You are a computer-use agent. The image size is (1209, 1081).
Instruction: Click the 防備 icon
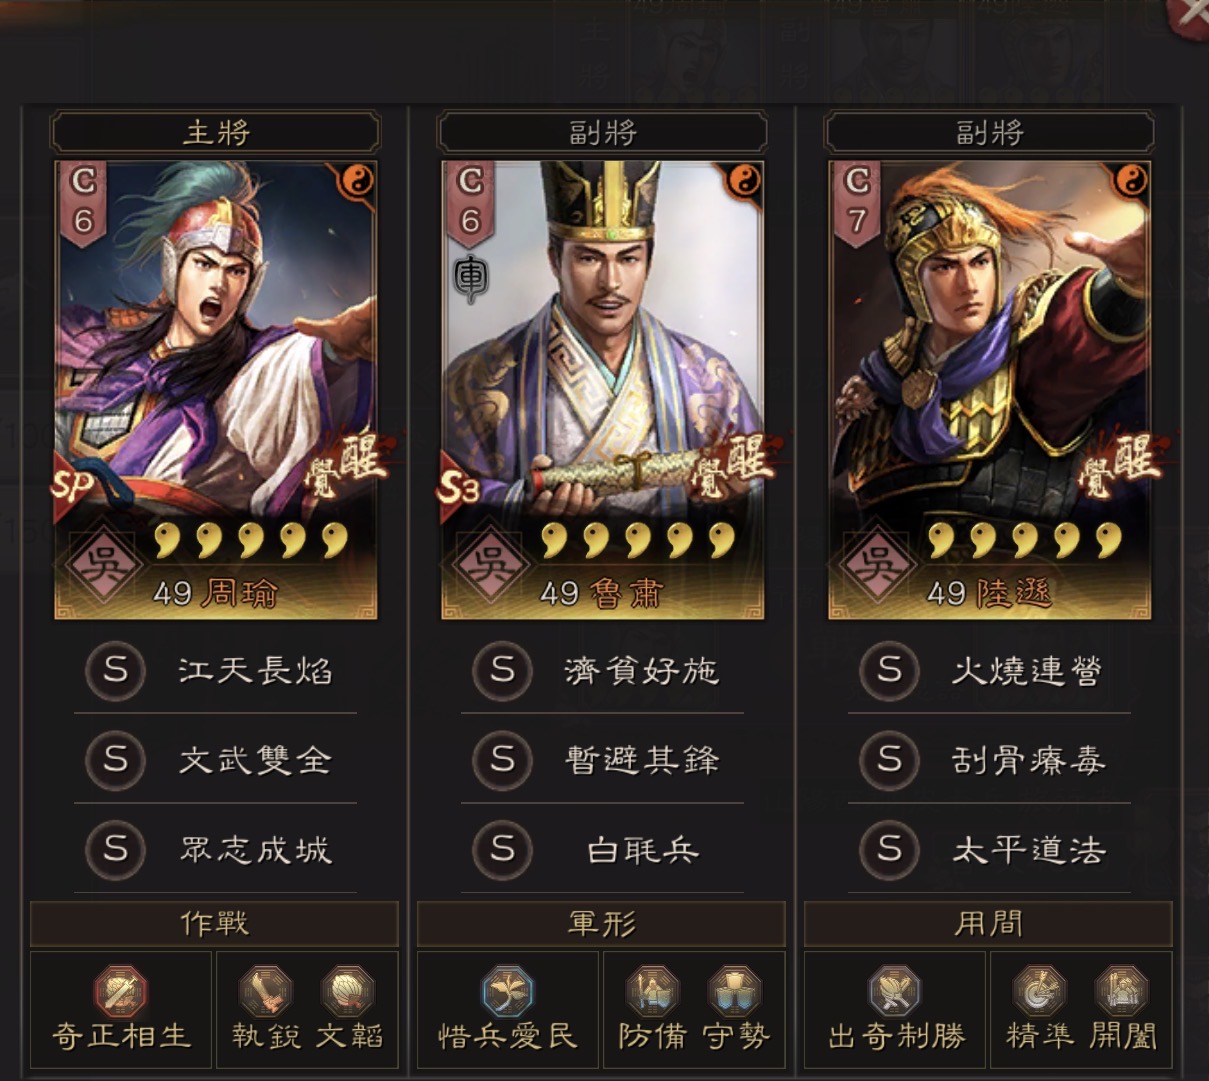(652, 990)
